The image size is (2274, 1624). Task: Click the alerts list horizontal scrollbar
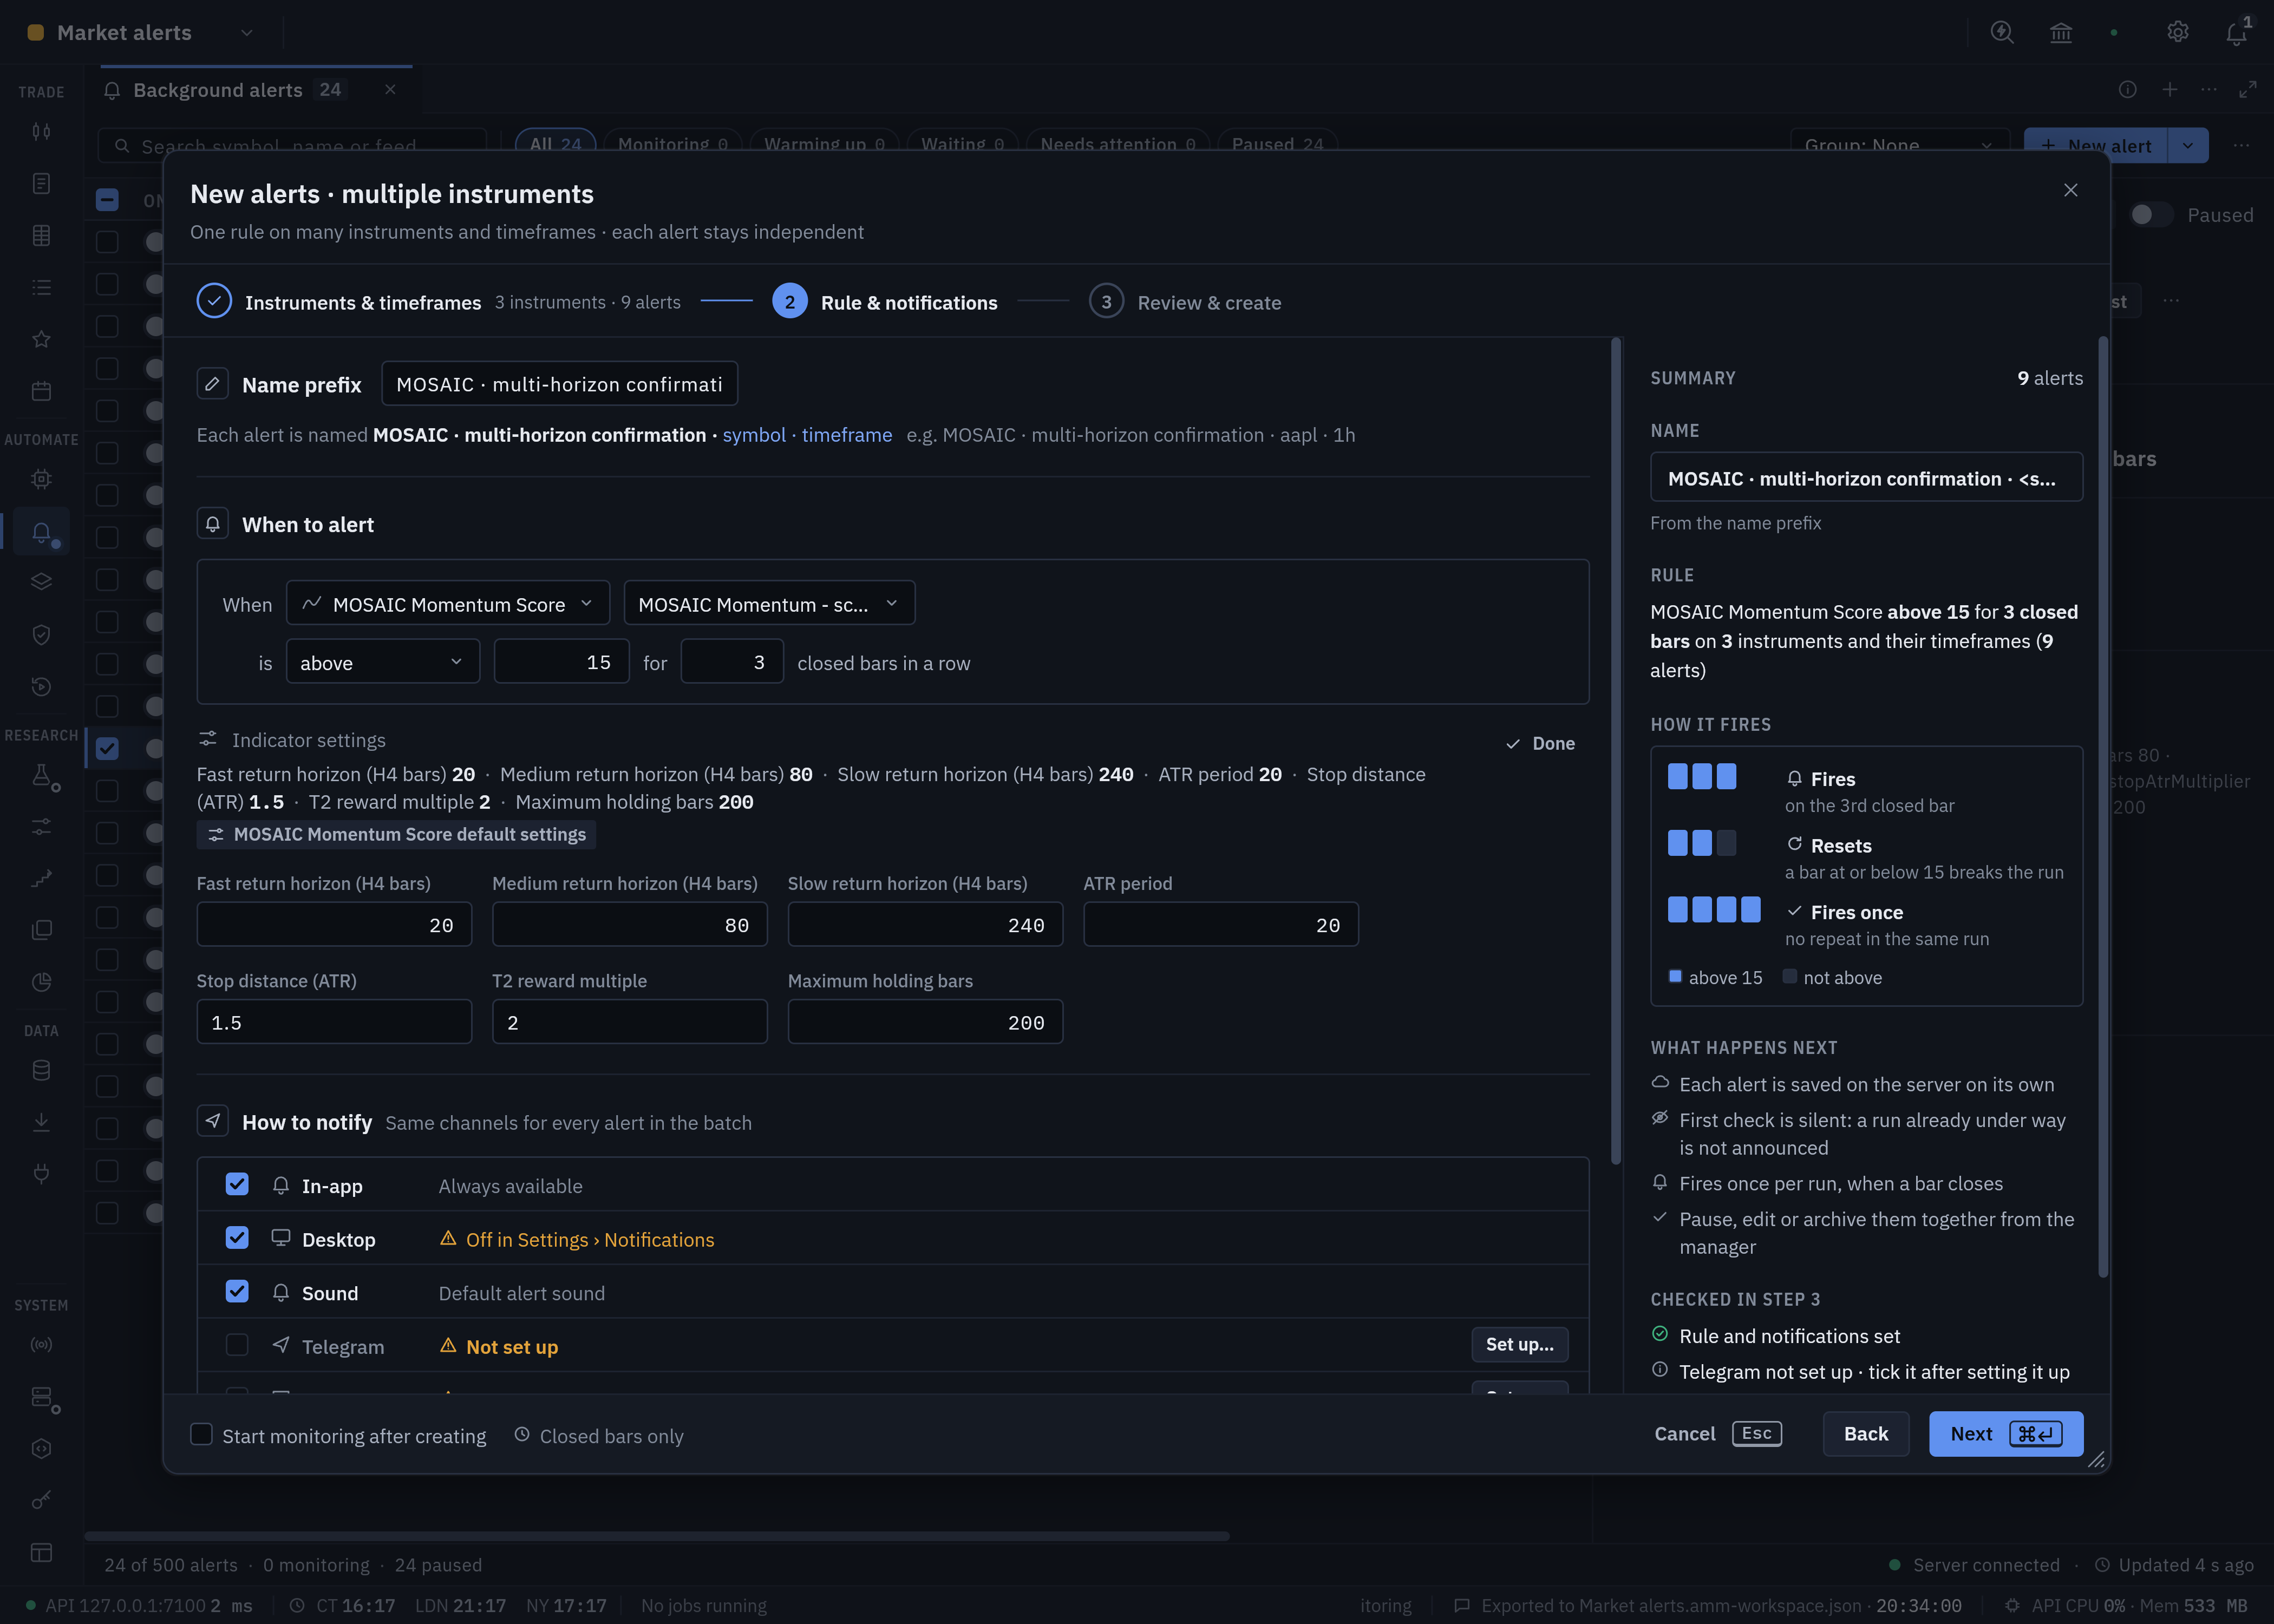657,1536
